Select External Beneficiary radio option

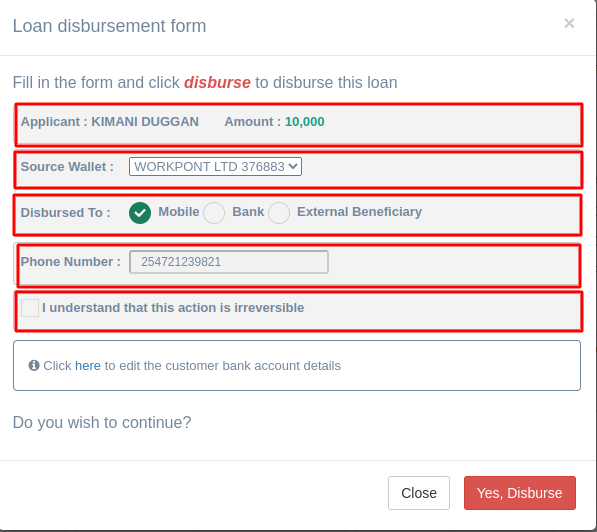(x=279, y=212)
